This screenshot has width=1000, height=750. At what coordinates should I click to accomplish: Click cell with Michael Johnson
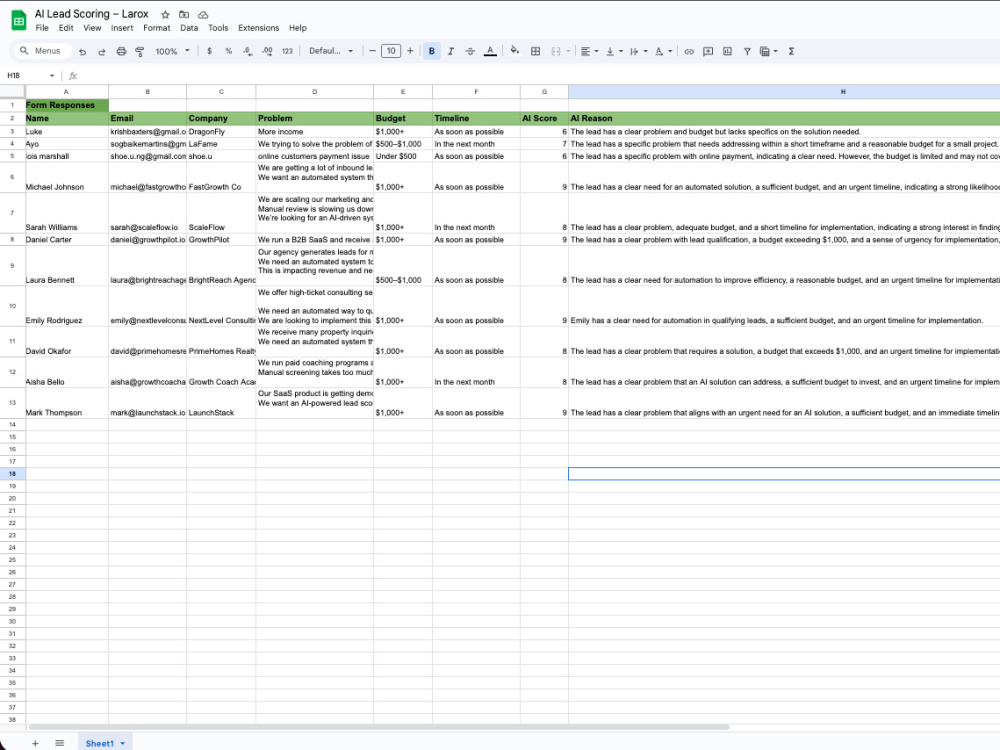[x=66, y=177]
